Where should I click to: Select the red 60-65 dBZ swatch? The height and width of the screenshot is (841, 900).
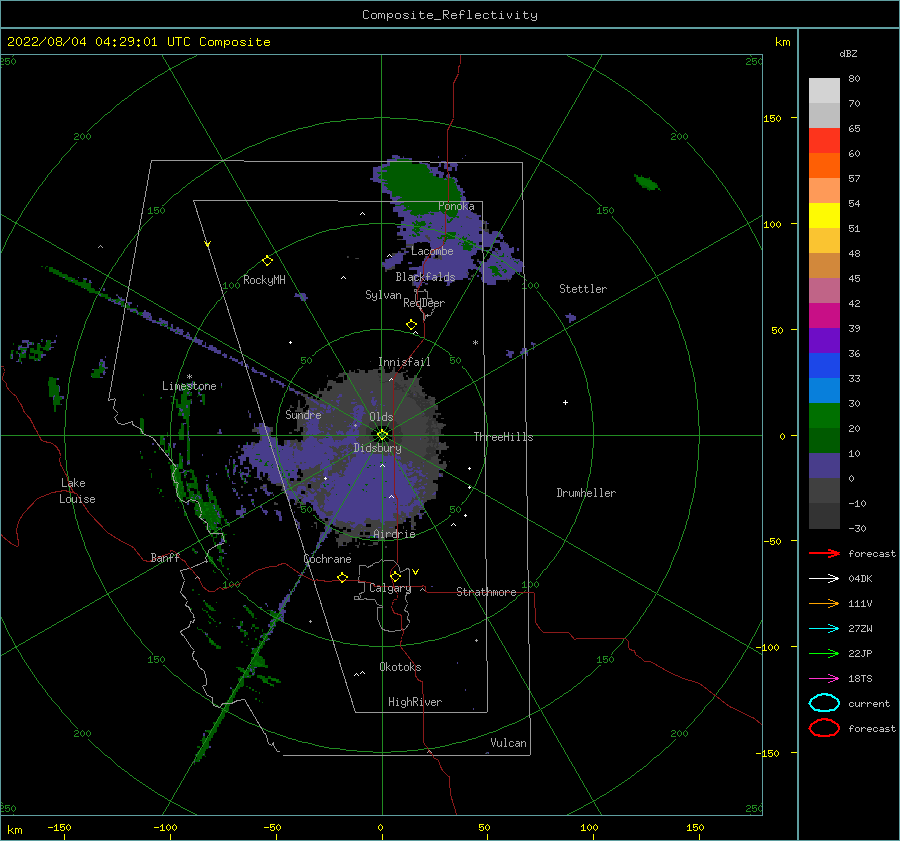coord(824,141)
